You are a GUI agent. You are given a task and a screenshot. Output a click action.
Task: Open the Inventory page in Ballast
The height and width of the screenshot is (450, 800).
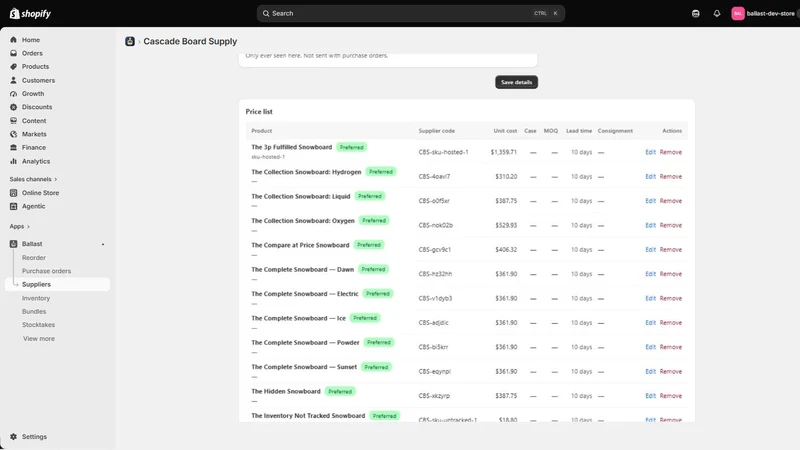[x=36, y=298]
